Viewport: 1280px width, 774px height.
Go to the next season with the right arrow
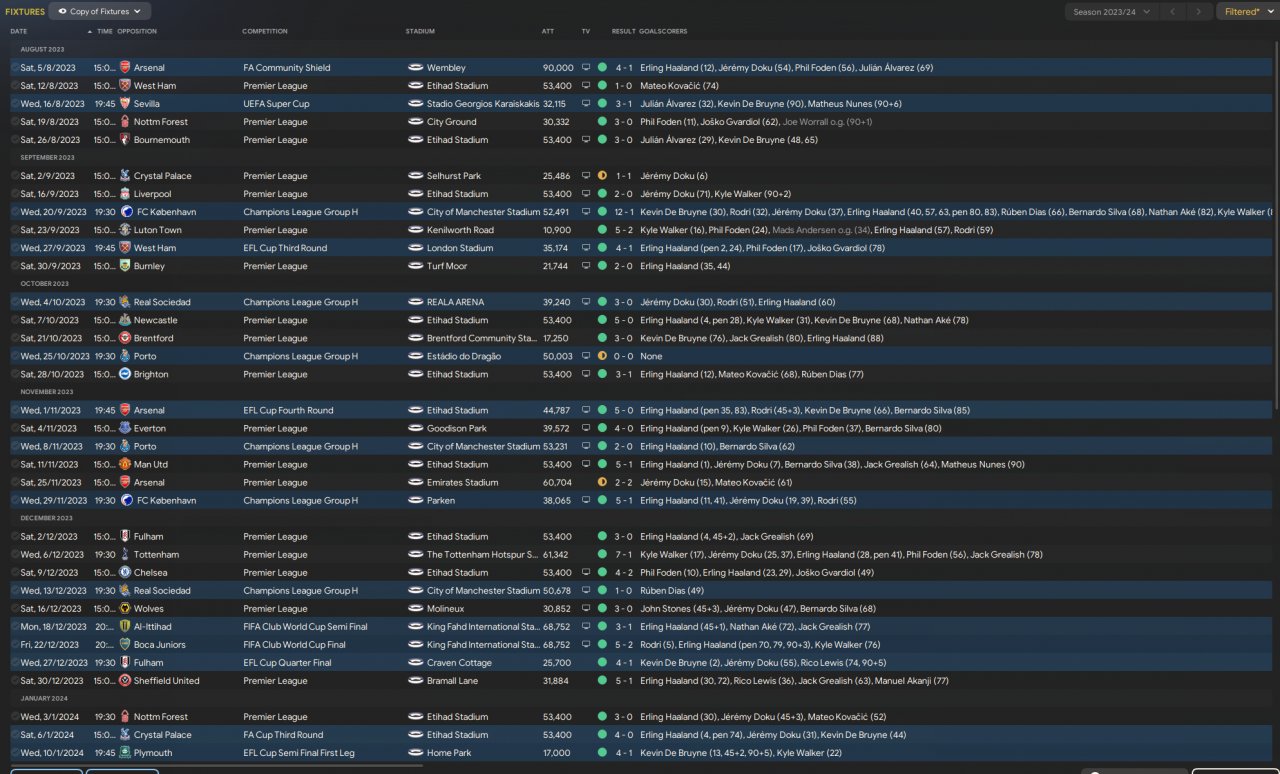pyautogui.click(x=1199, y=12)
